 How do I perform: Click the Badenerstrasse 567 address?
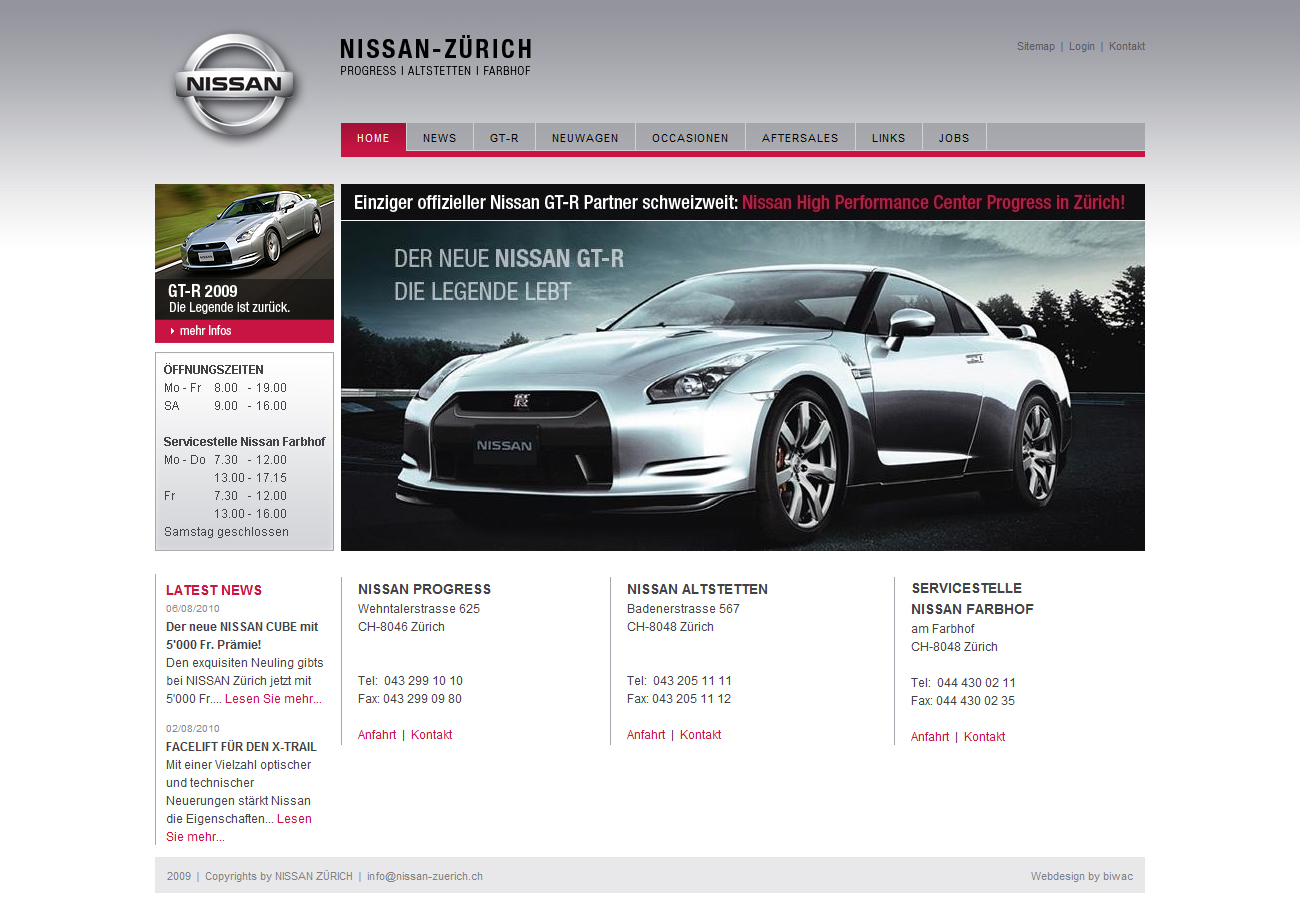[x=683, y=609]
